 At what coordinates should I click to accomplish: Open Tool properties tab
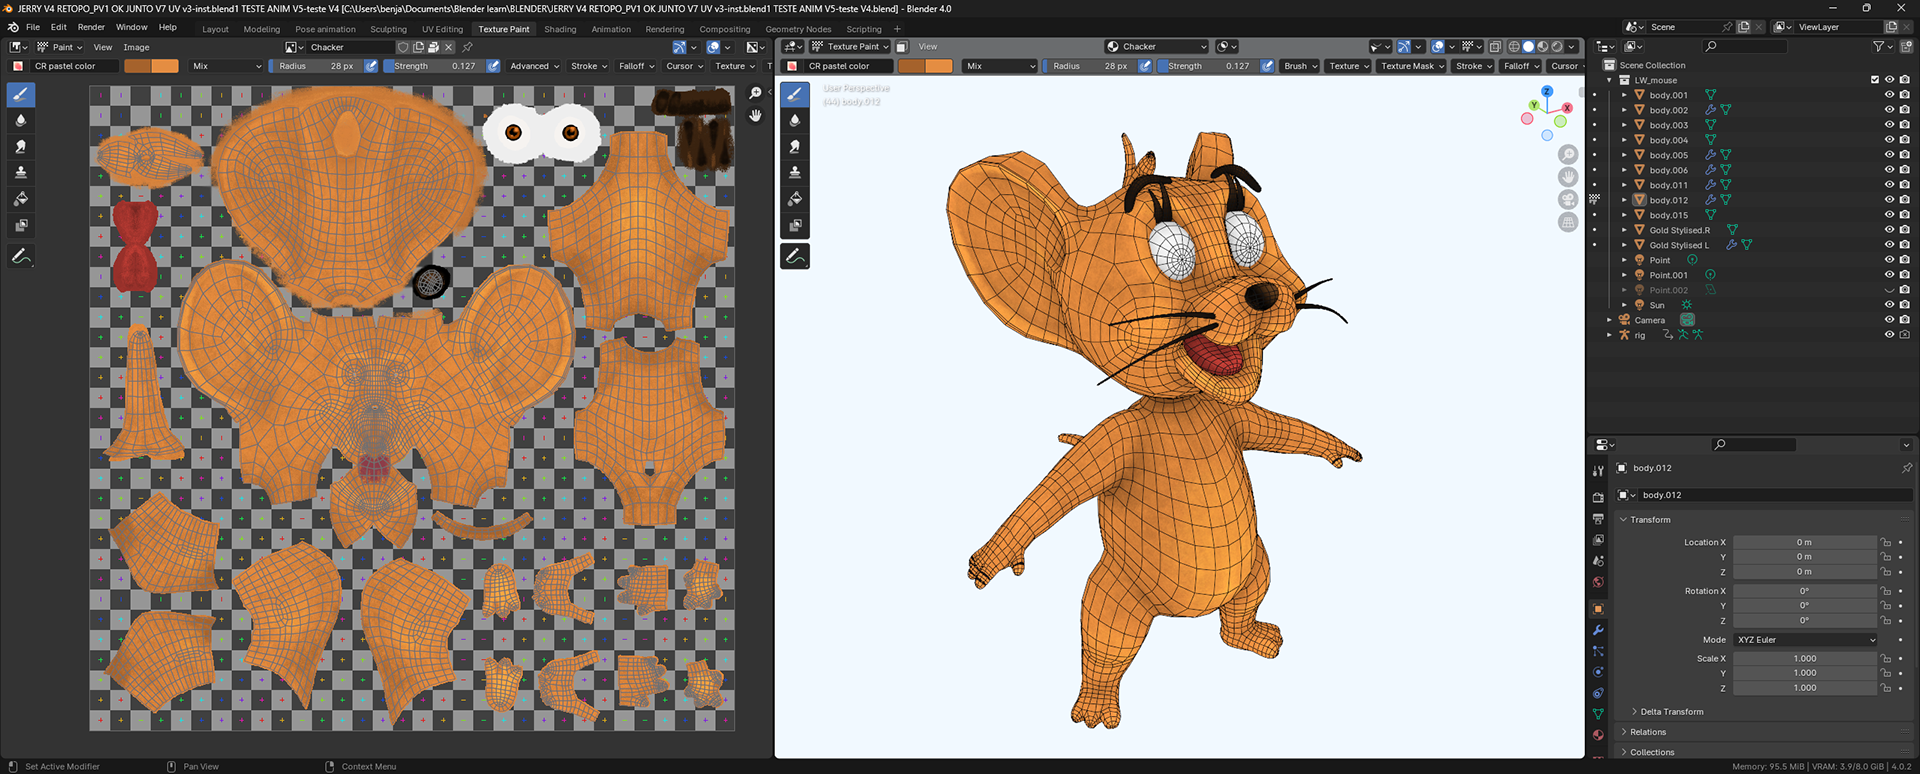(1598, 470)
